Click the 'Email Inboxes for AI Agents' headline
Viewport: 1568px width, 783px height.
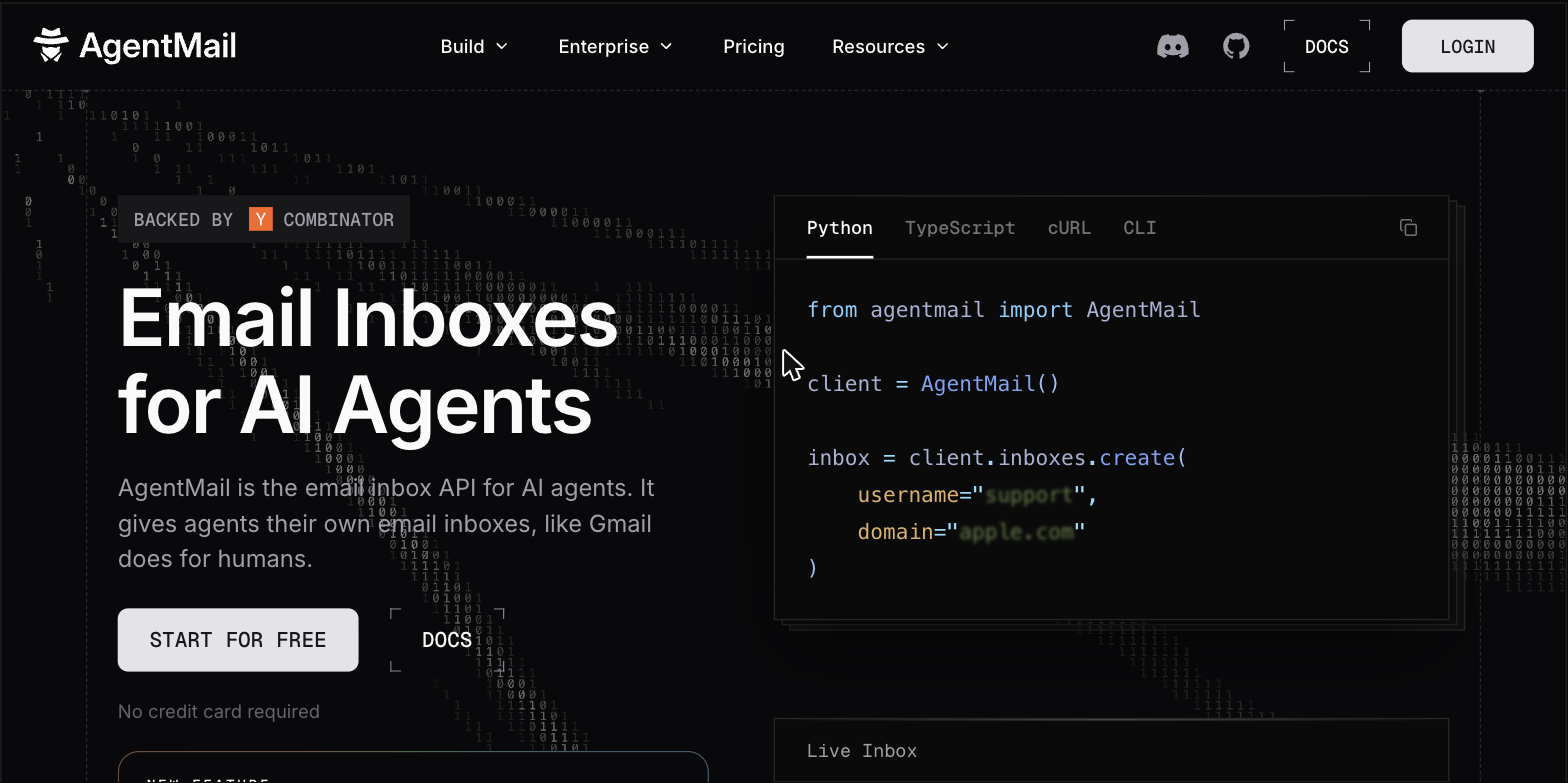pyautogui.click(x=368, y=362)
